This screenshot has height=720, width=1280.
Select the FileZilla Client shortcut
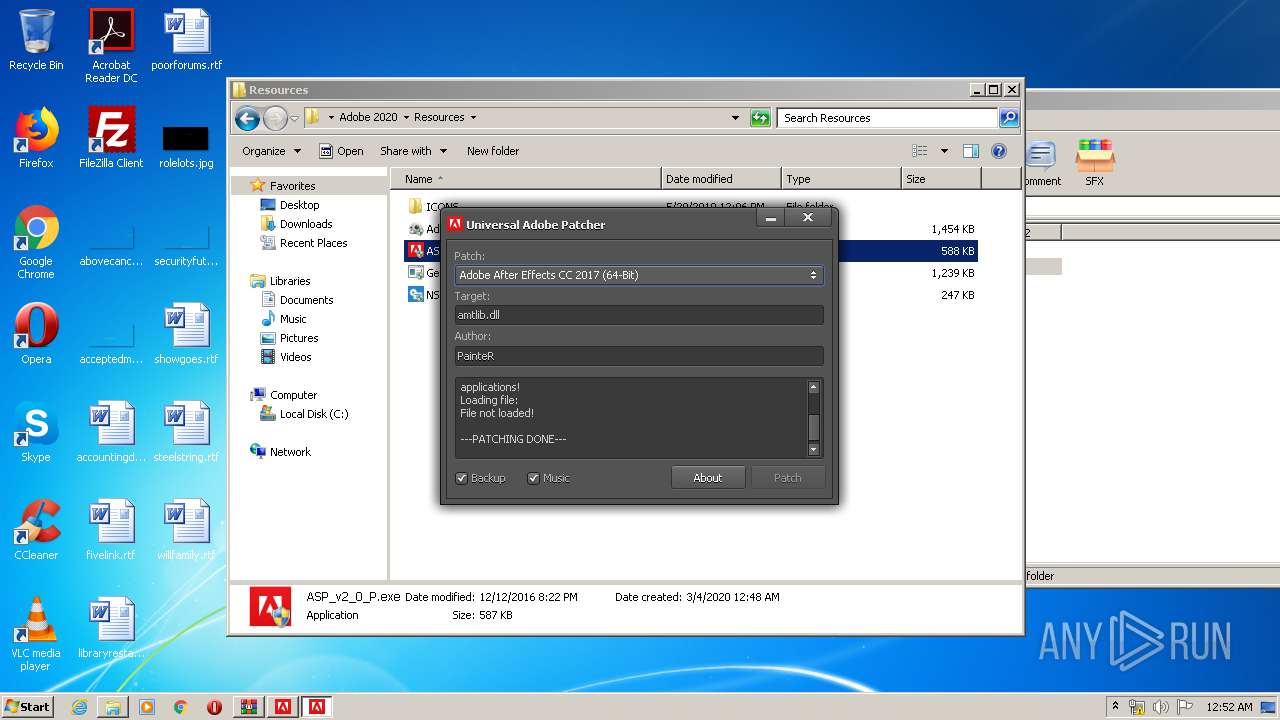(x=111, y=138)
